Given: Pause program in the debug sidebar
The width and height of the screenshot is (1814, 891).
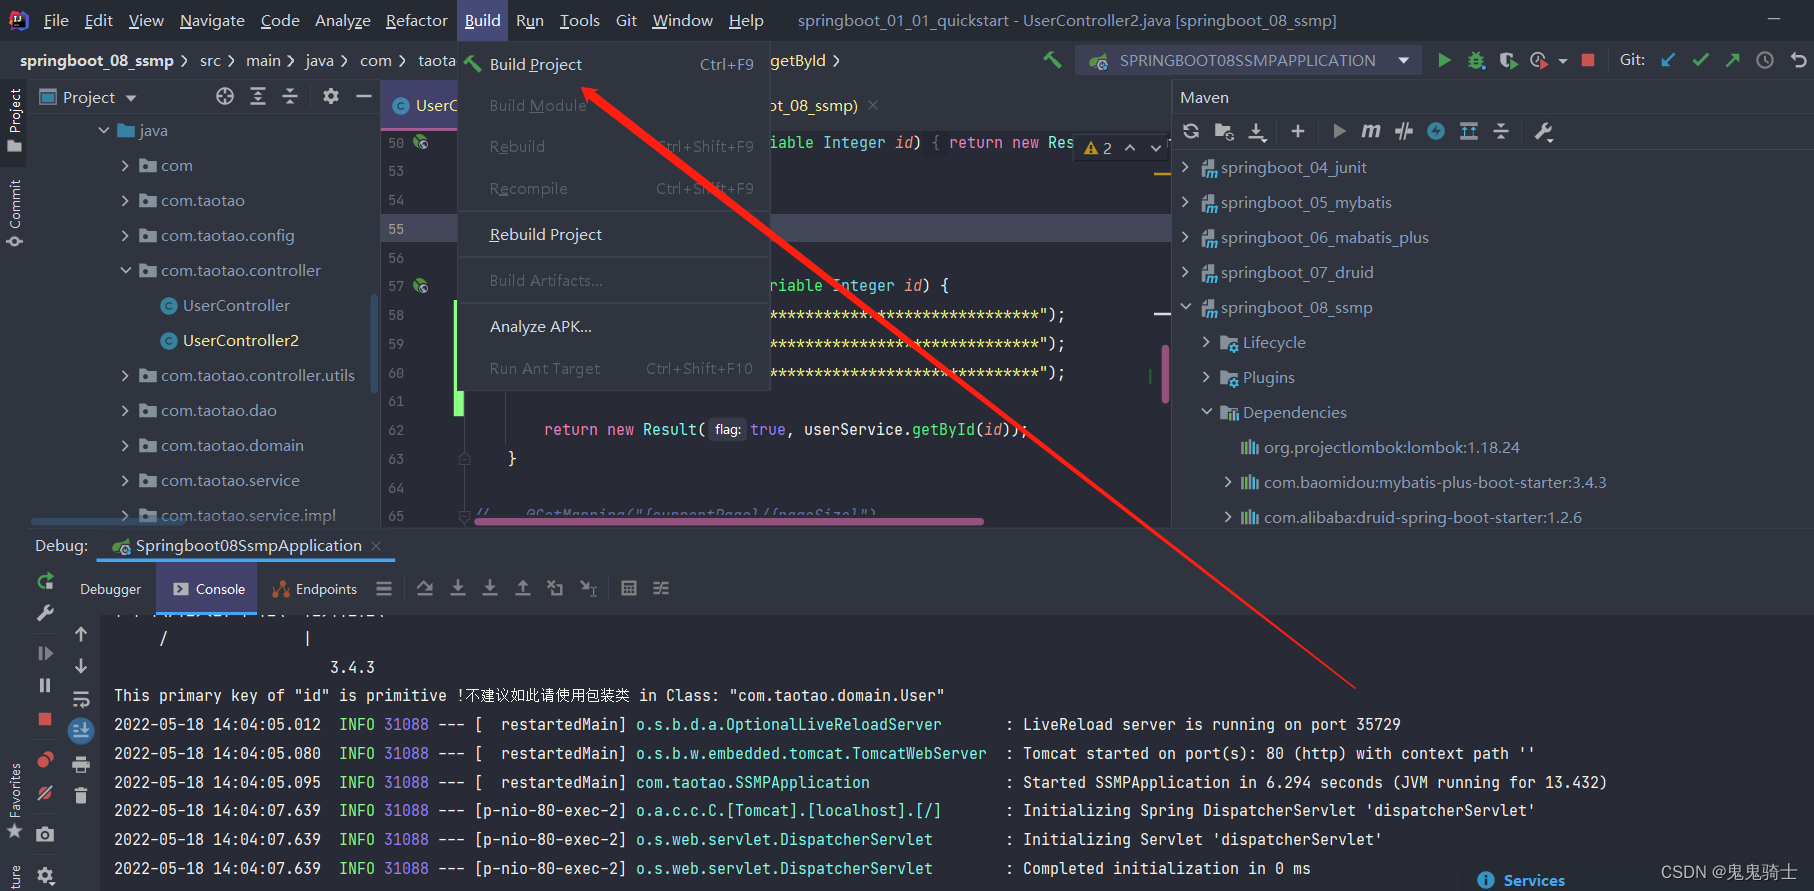Looking at the screenshot, I should (x=45, y=685).
